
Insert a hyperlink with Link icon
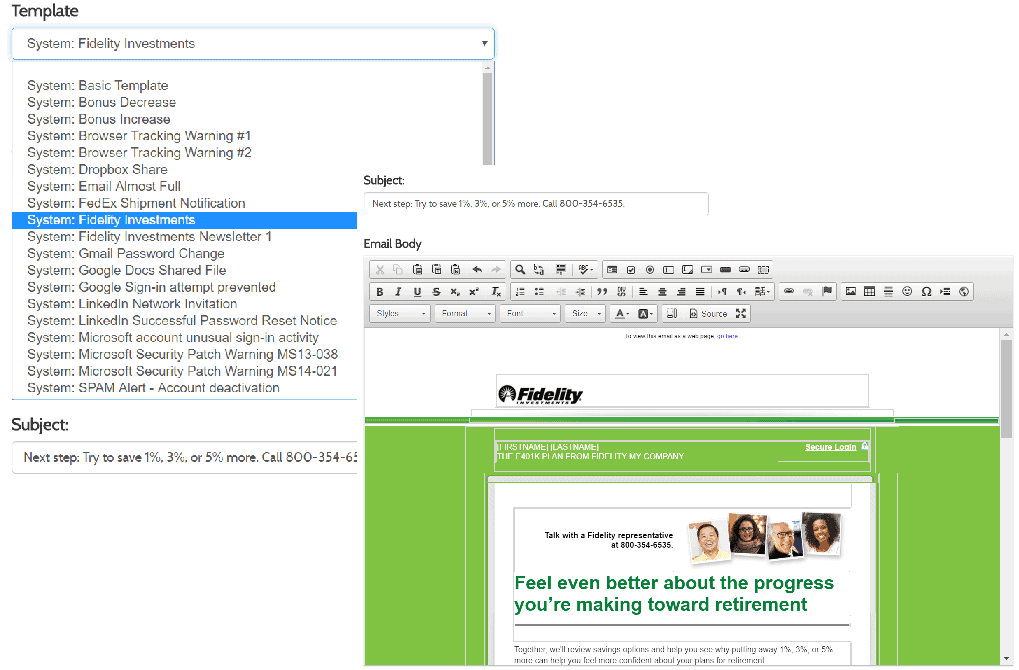click(x=789, y=292)
